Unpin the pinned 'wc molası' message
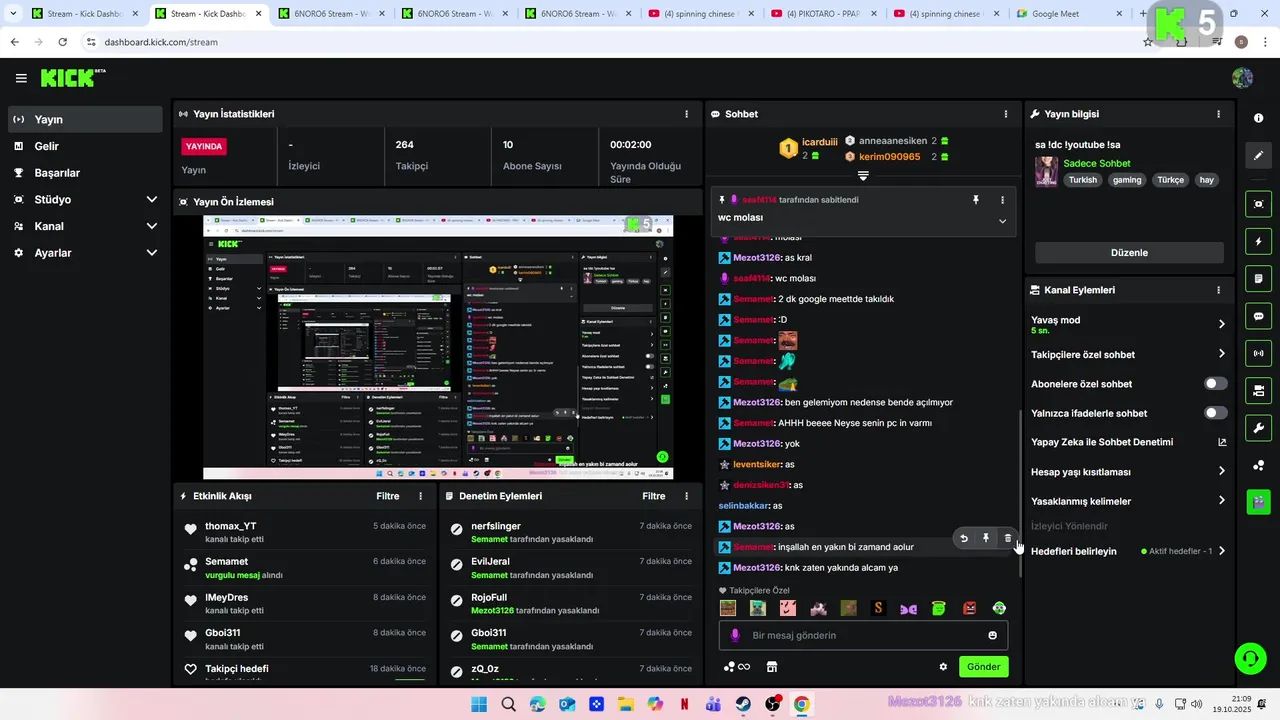Viewport: 1280px width, 720px height. tap(976, 200)
